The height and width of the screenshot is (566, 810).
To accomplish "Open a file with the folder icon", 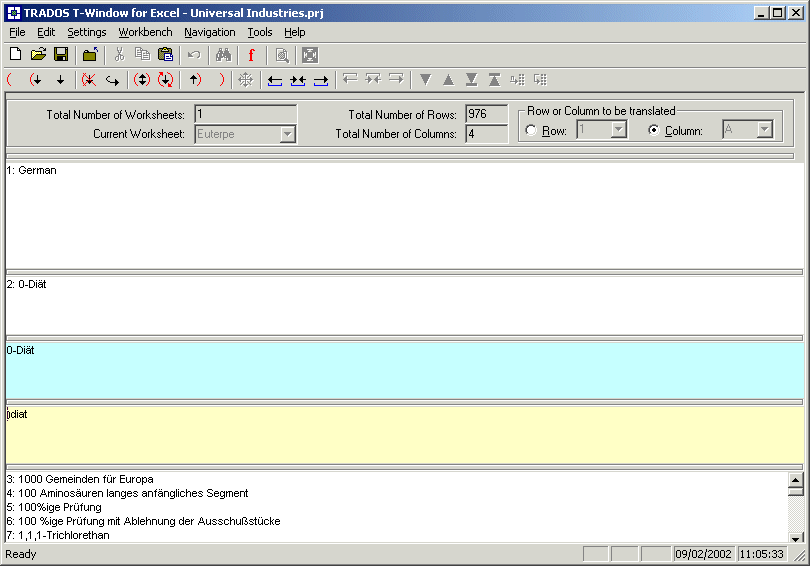I will (x=38, y=55).
